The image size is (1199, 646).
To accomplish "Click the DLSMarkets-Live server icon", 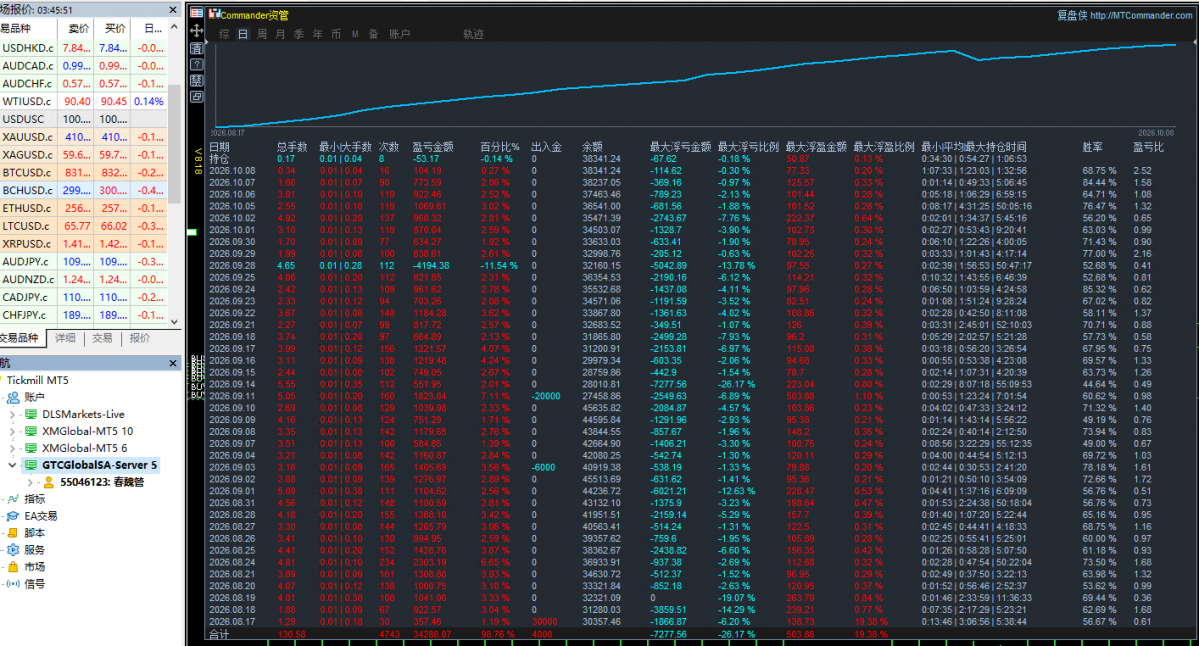I will [31, 414].
